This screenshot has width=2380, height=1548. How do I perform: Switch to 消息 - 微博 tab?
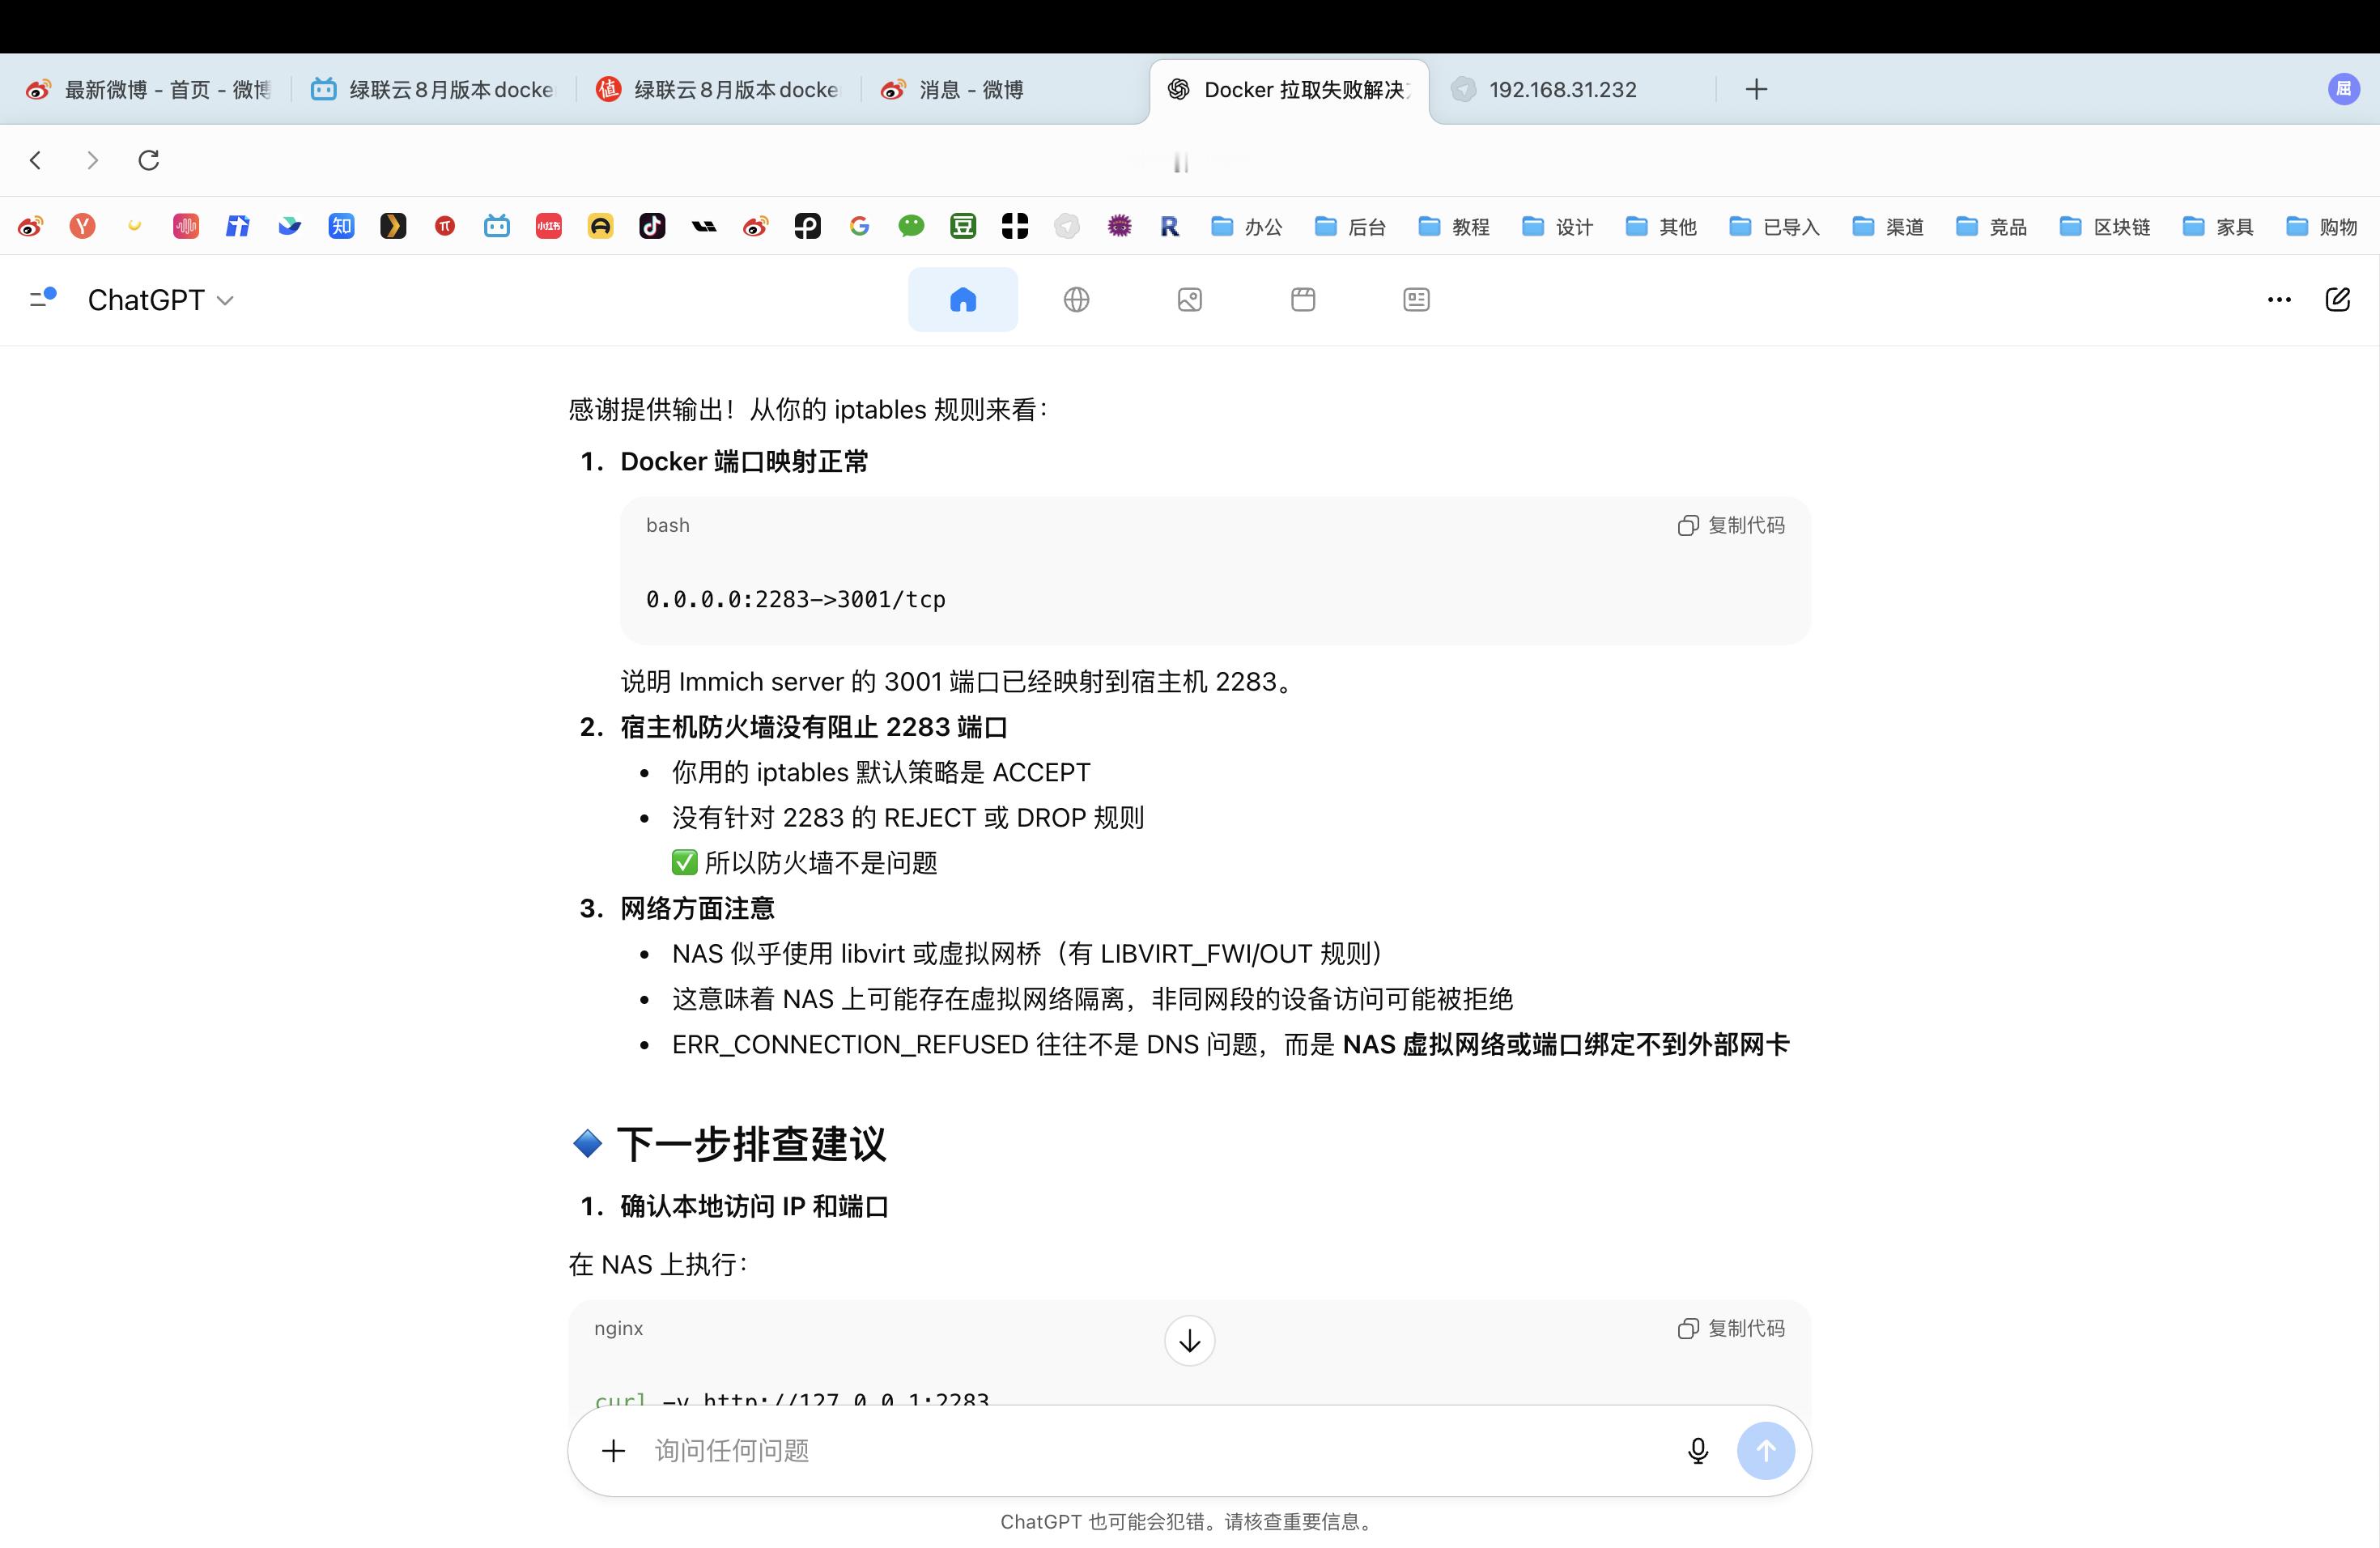970,90
